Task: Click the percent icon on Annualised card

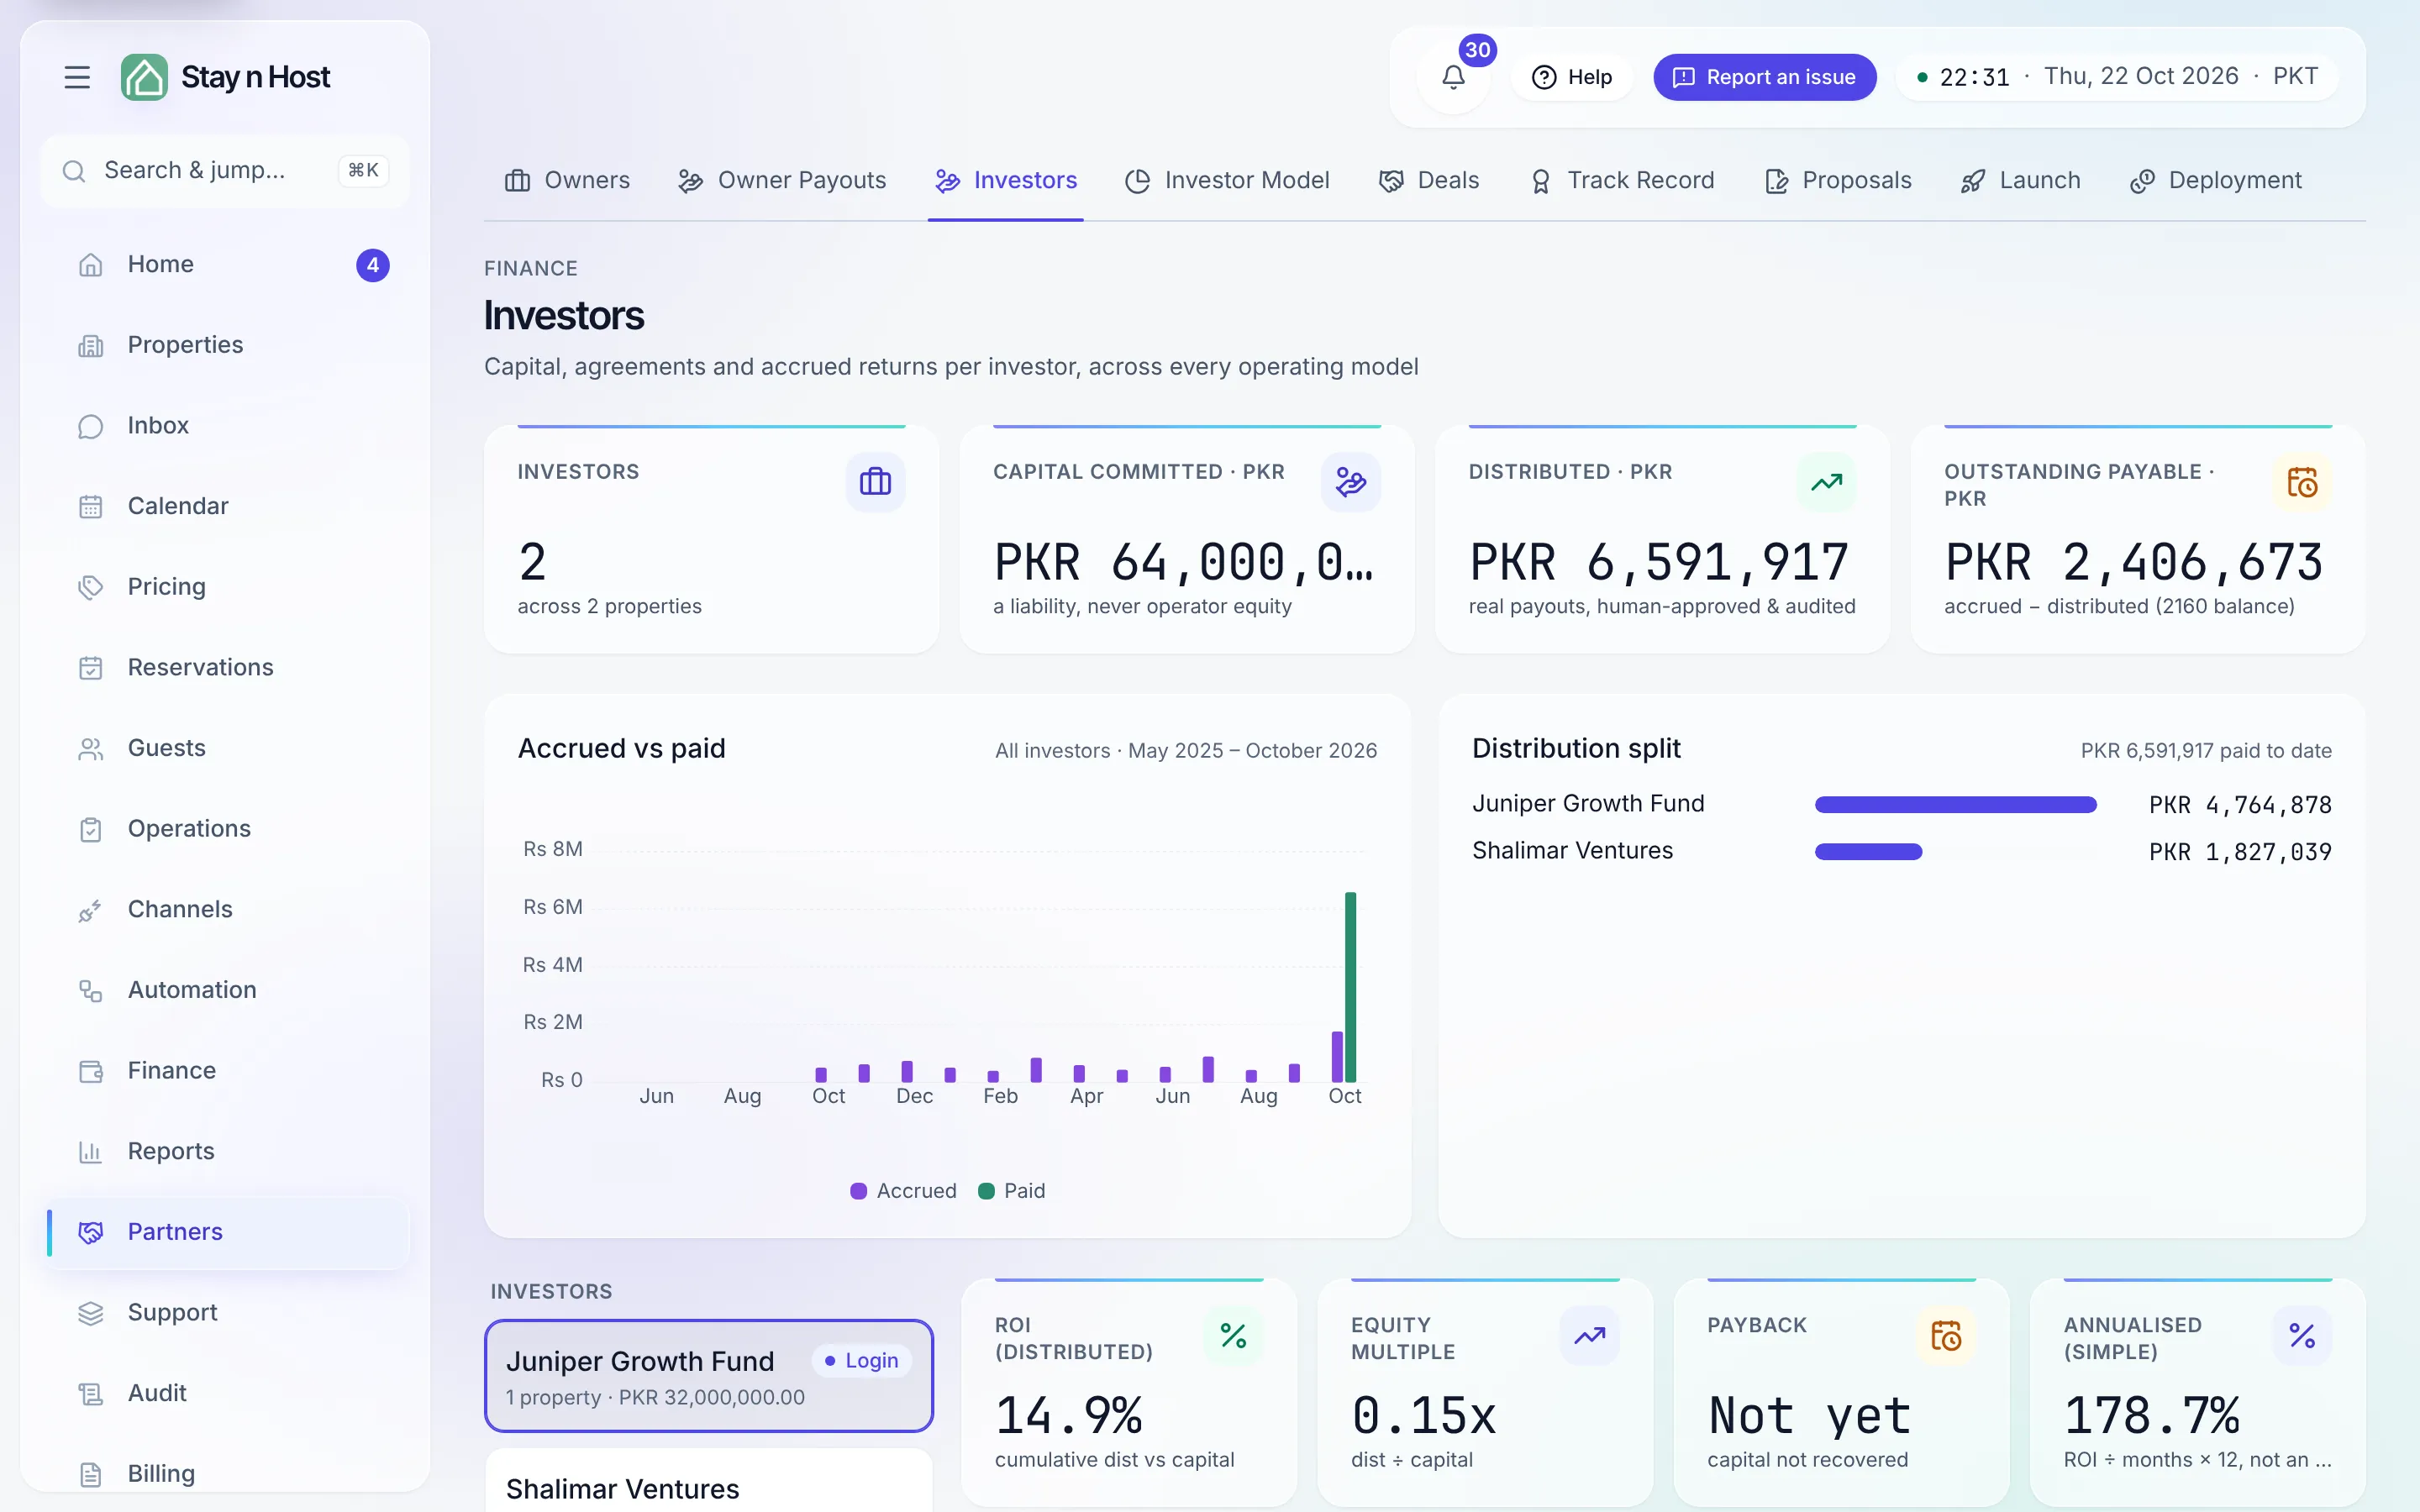Action: 2302,1335
